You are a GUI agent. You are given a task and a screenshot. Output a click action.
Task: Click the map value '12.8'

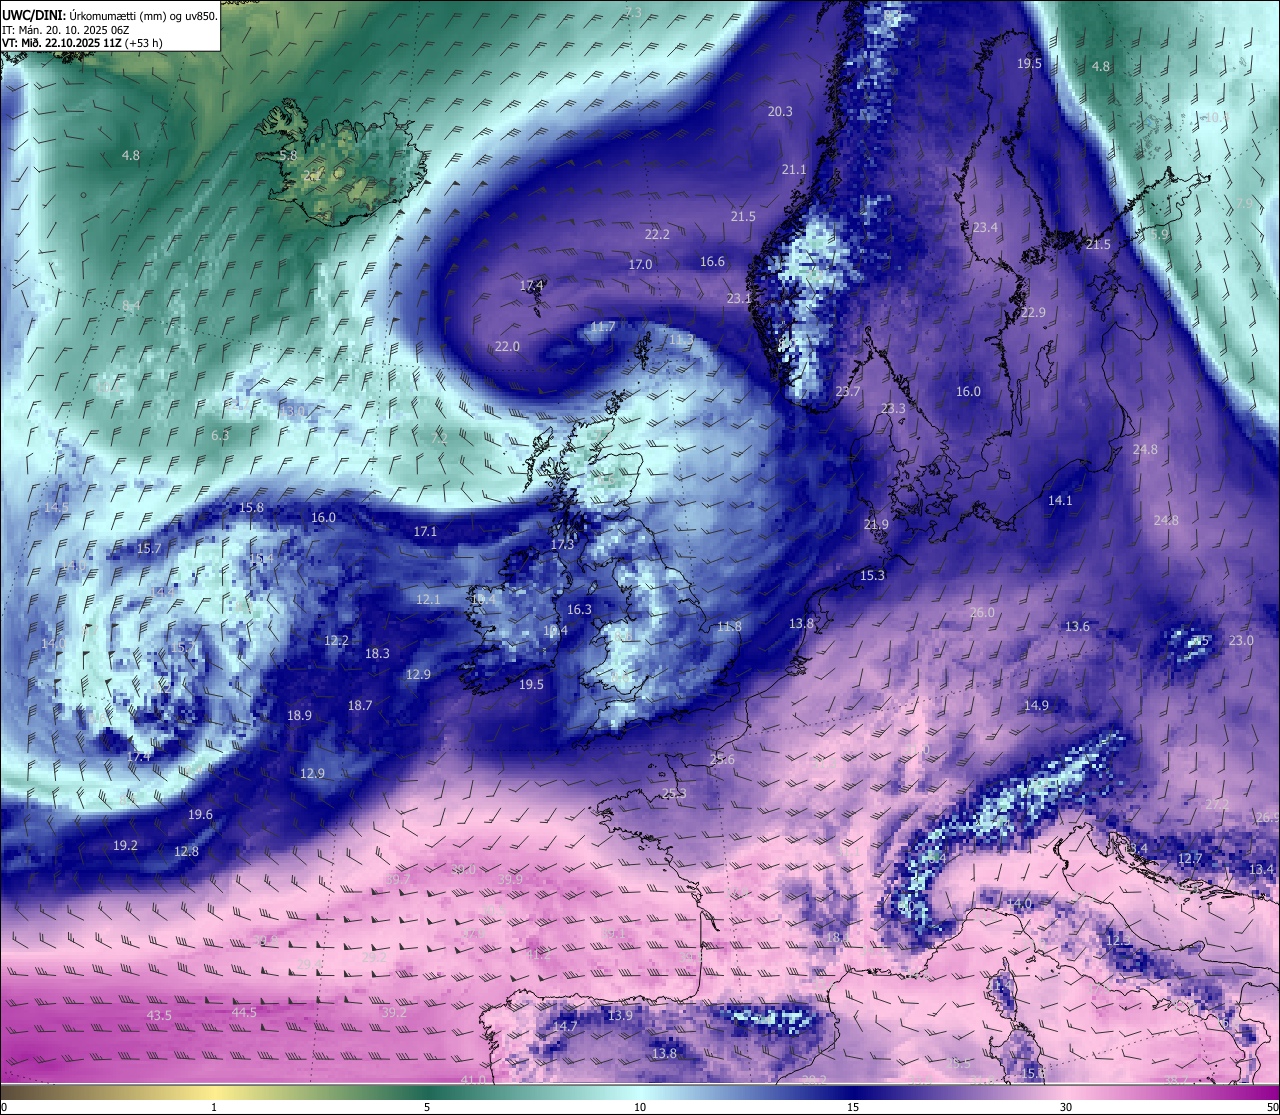pos(186,851)
